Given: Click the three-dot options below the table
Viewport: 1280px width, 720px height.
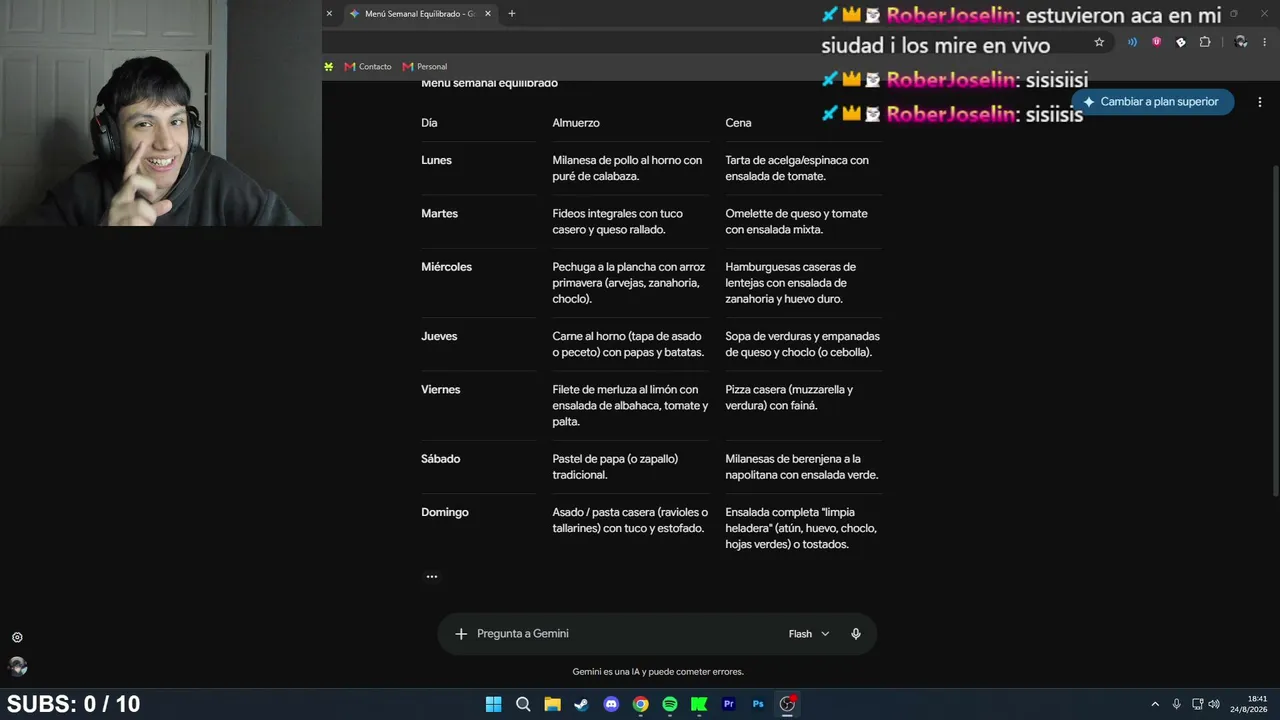Looking at the screenshot, I should tap(432, 576).
